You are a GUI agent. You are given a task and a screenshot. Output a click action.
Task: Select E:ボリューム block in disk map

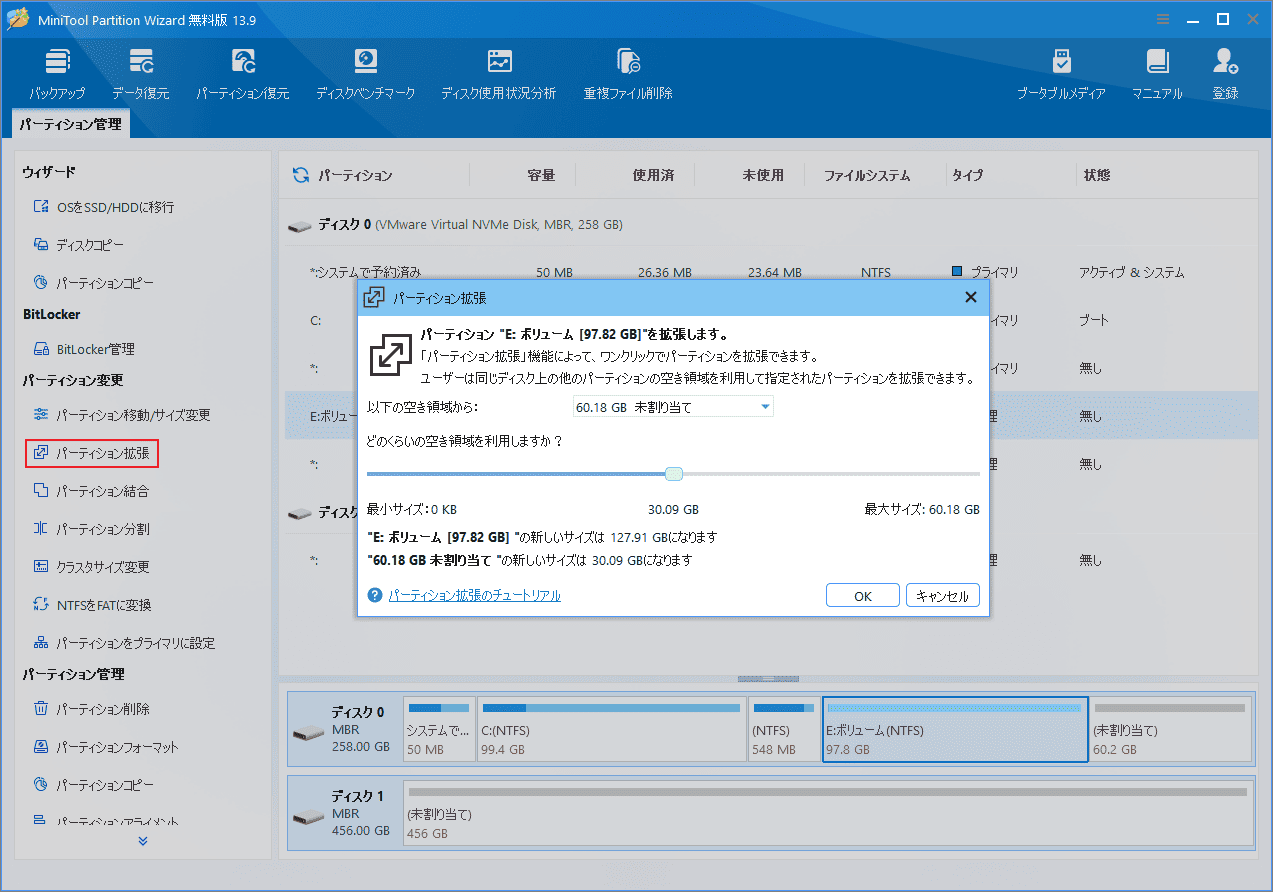pos(955,729)
